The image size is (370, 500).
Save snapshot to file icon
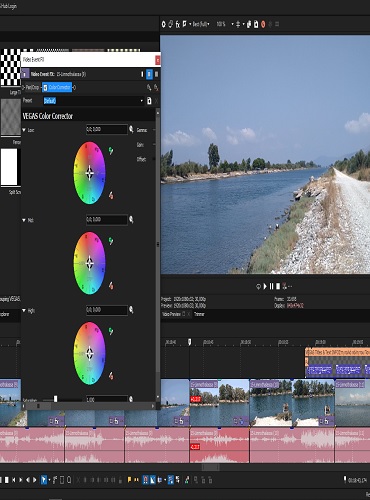coord(256,24)
